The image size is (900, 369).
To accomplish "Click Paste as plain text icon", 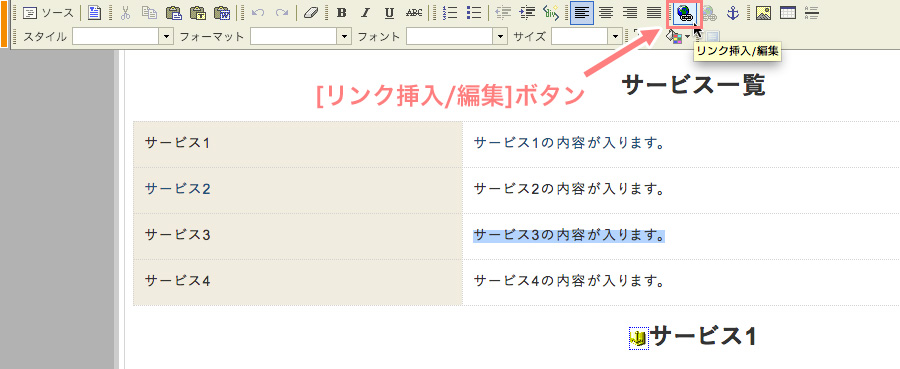I will 197,13.
